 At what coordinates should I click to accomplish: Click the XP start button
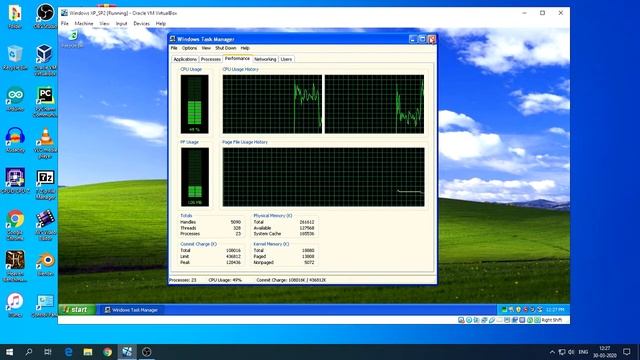[x=77, y=309]
